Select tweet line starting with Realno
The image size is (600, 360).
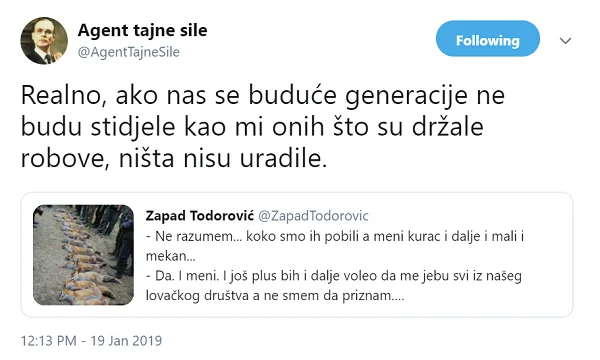263,95
